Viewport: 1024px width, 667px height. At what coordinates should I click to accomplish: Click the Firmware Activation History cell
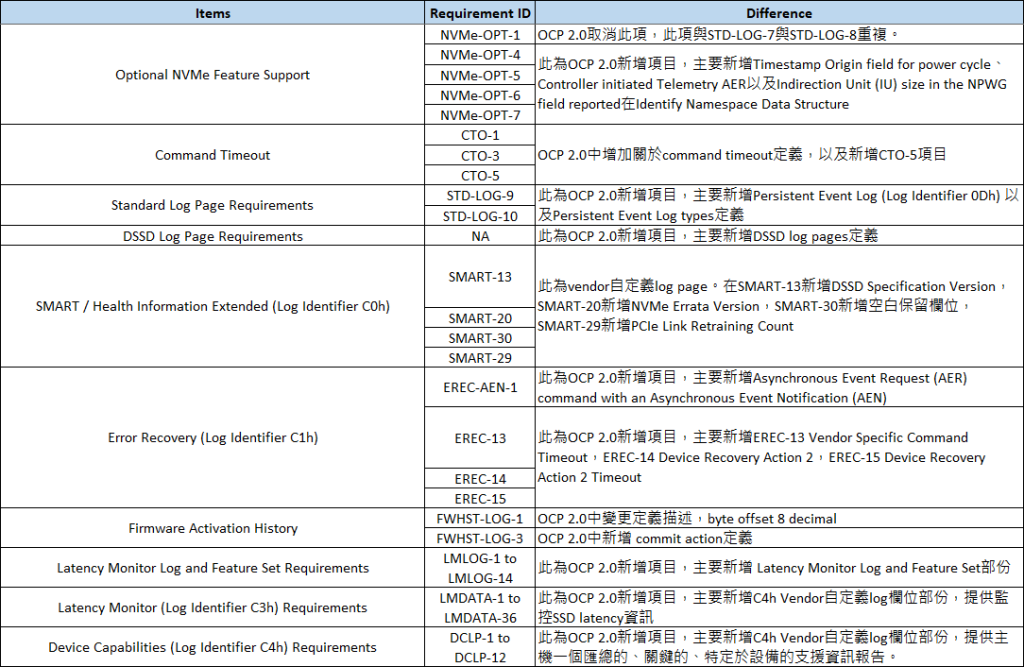click(212, 528)
